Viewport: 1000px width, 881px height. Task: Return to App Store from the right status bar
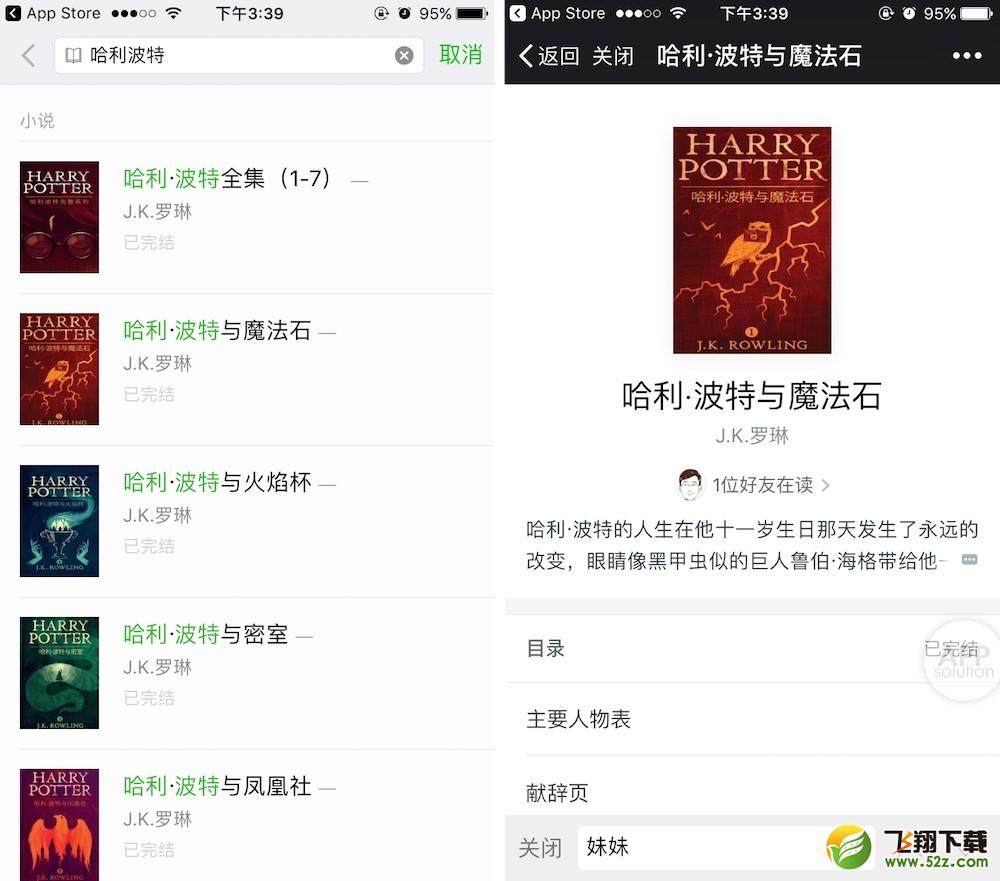point(557,13)
